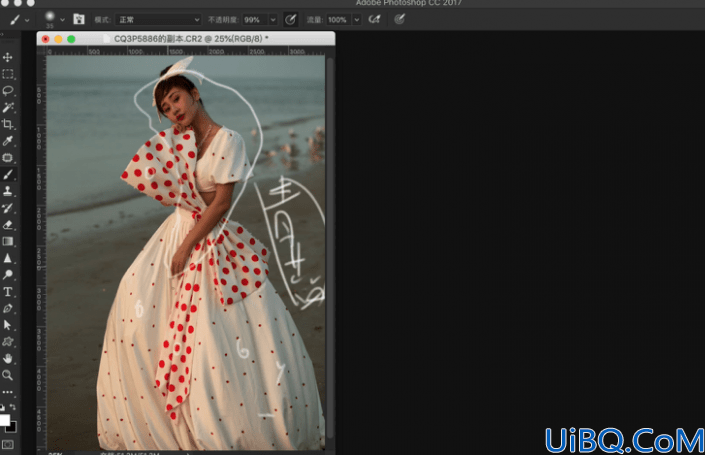The image size is (705, 455).
Task: Minimize the document window with yellow button
Action: pos(58,39)
